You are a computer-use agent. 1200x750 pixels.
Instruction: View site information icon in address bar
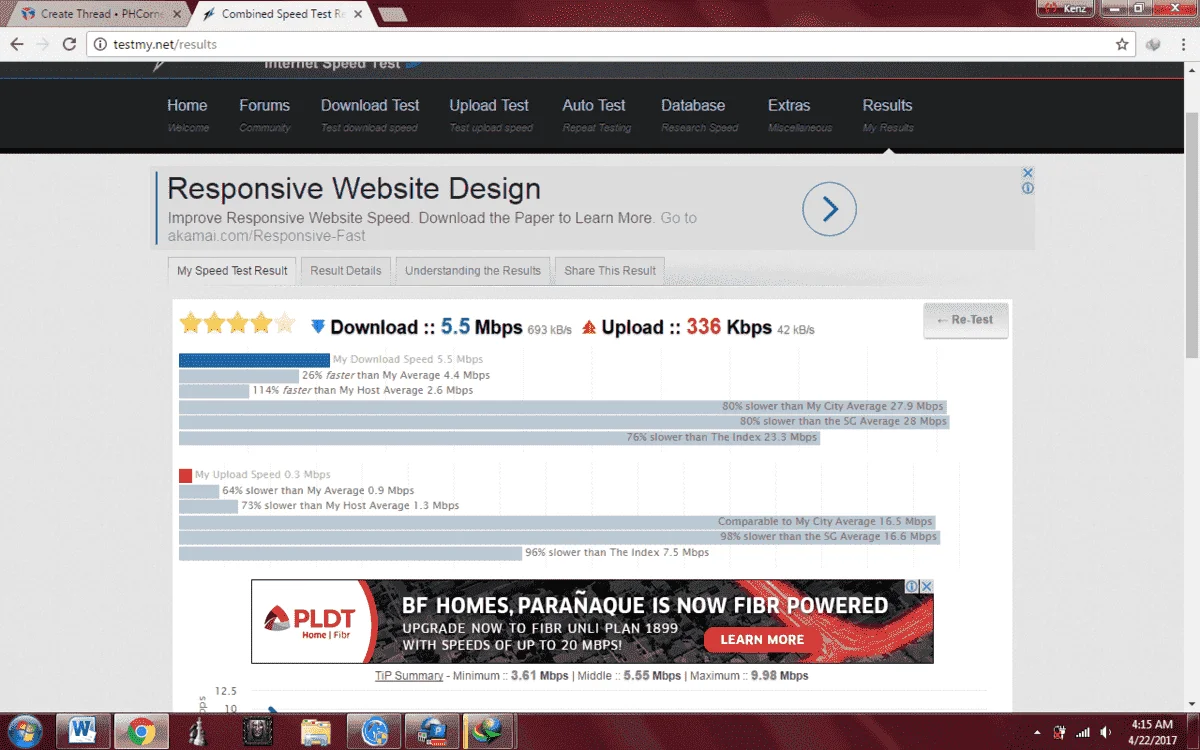pyautogui.click(x=99, y=44)
